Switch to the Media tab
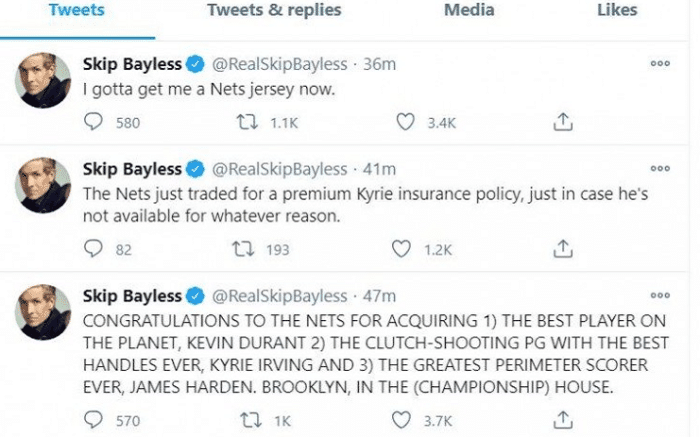This screenshot has height=437, width=700. pos(469,11)
